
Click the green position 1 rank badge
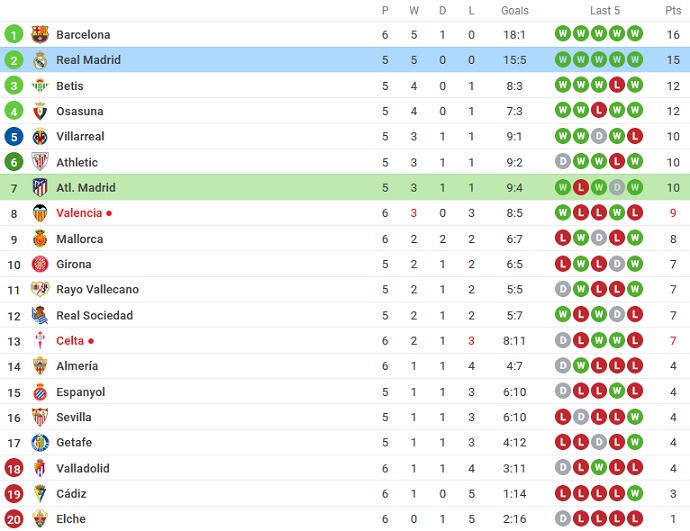point(14,35)
